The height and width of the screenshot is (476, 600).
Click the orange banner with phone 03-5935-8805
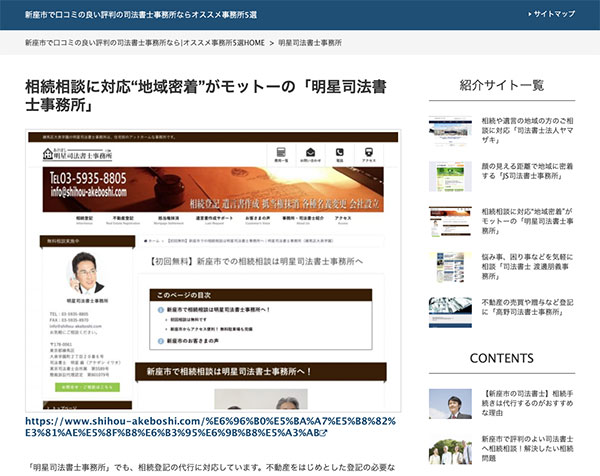click(213, 189)
